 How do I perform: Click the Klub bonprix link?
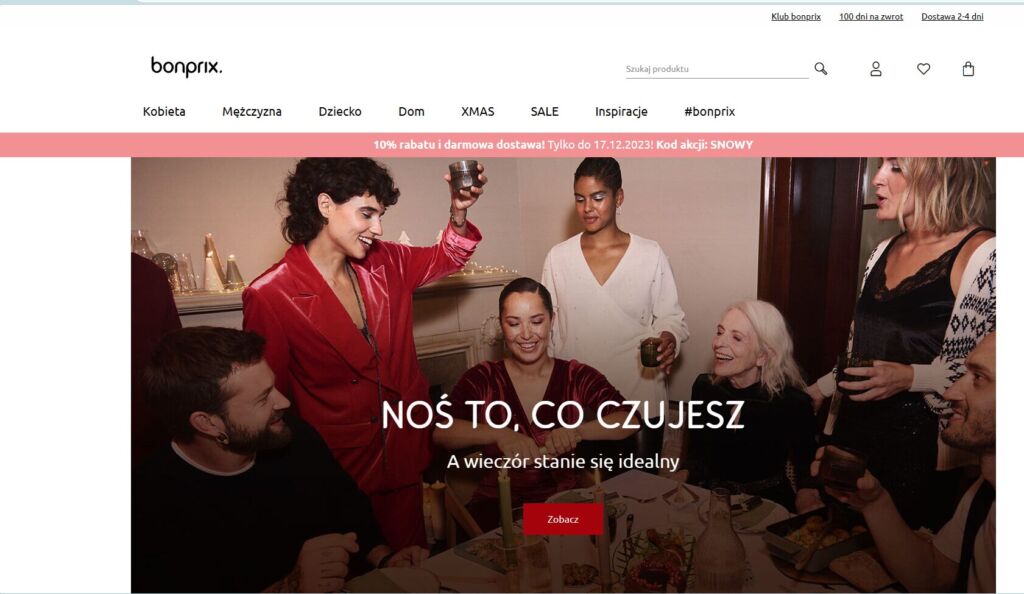click(x=795, y=17)
